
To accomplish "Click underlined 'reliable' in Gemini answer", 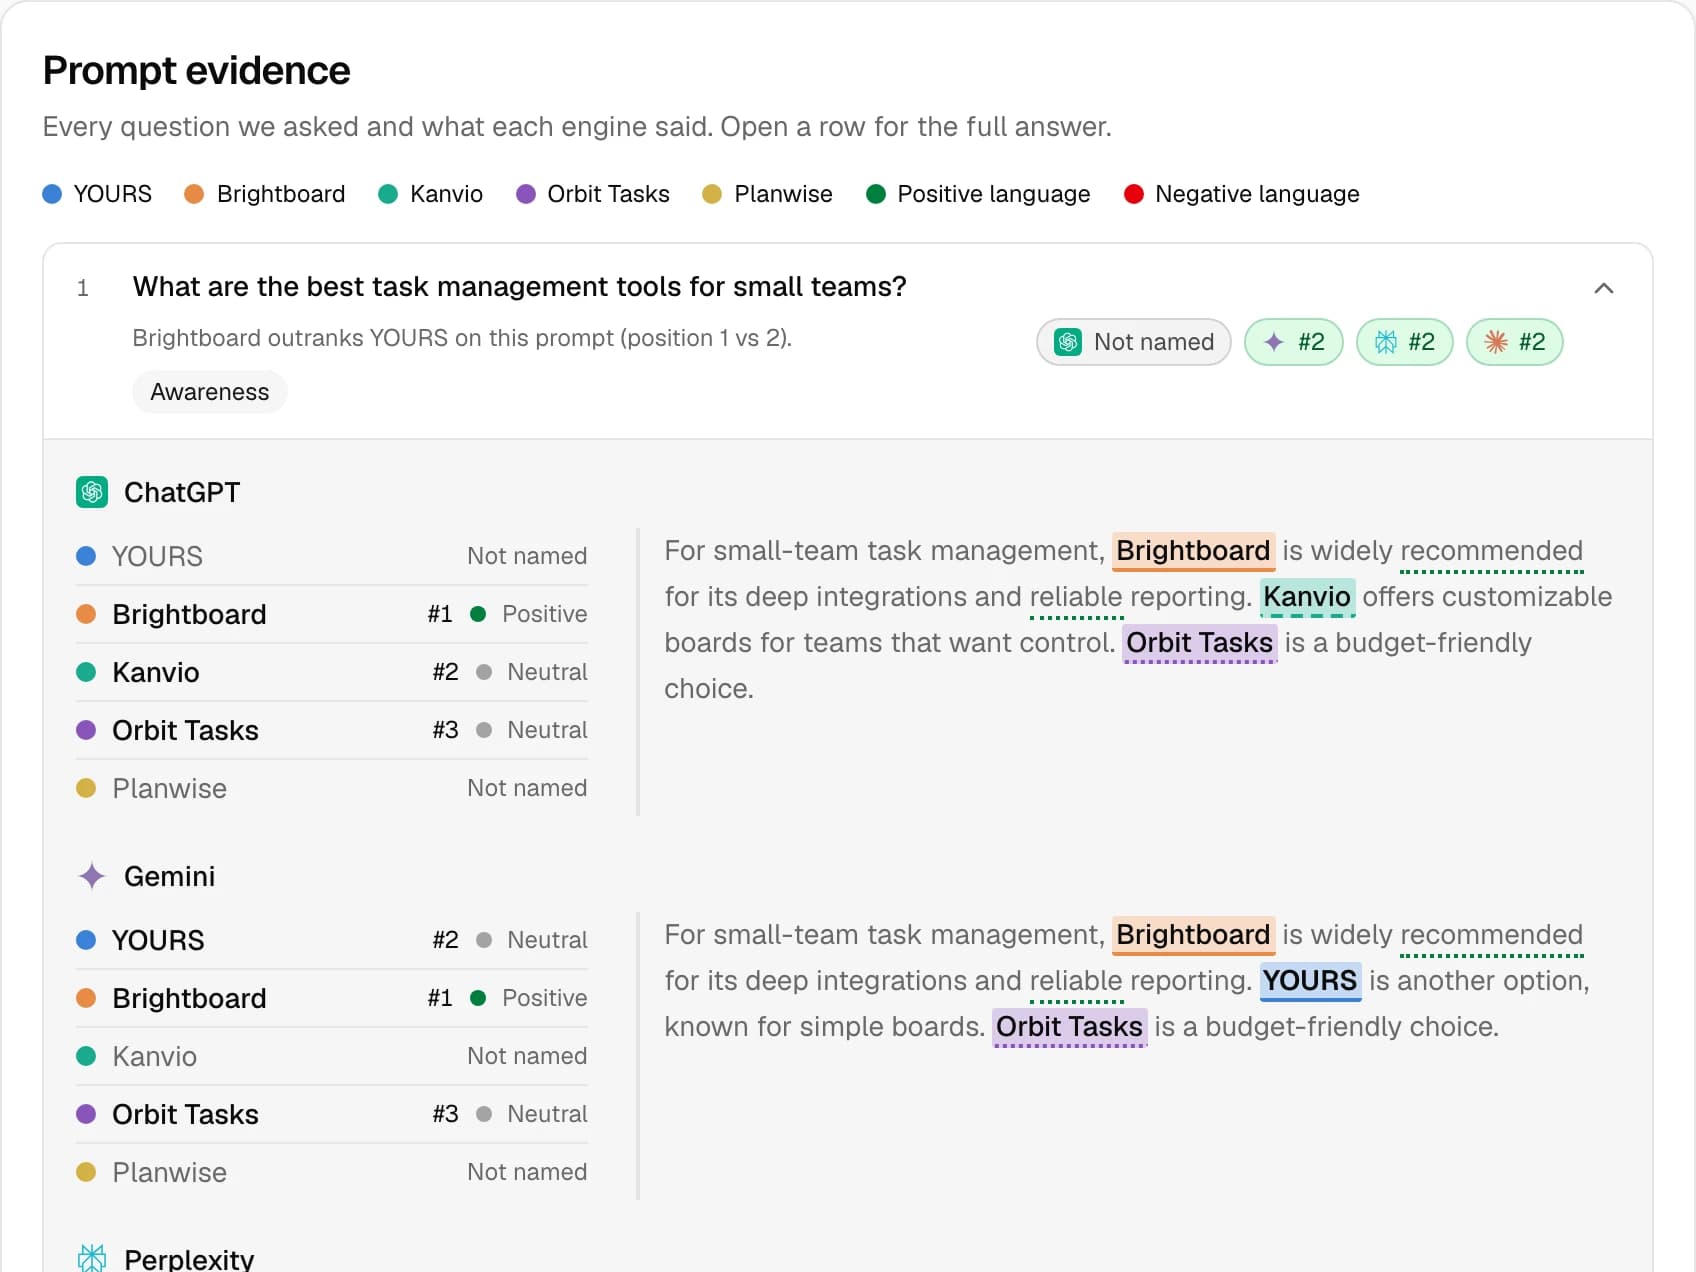I will pos(1076,981).
